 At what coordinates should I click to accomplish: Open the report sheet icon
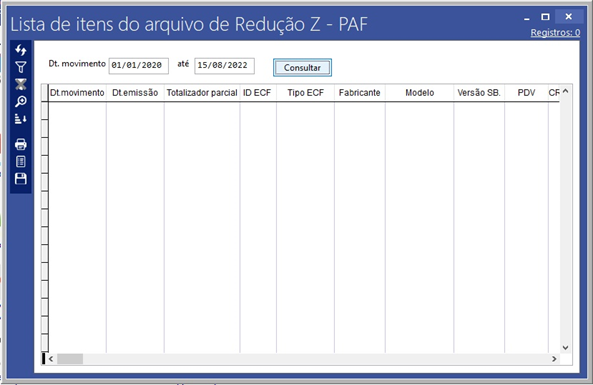click(x=21, y=161)
